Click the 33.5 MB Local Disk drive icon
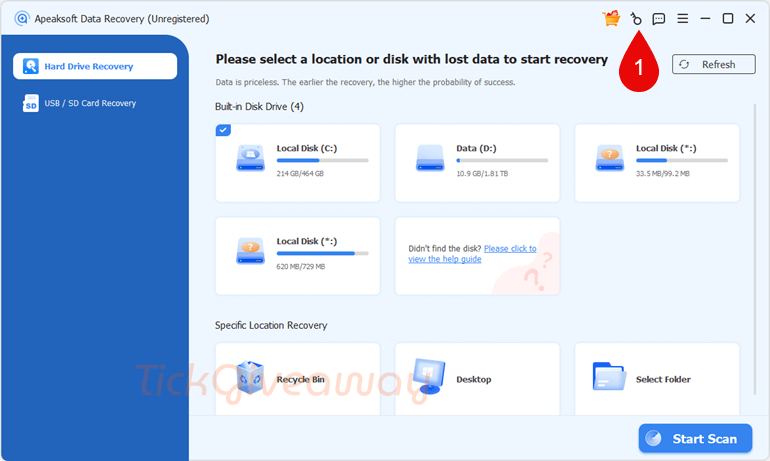 click(610, 158)
